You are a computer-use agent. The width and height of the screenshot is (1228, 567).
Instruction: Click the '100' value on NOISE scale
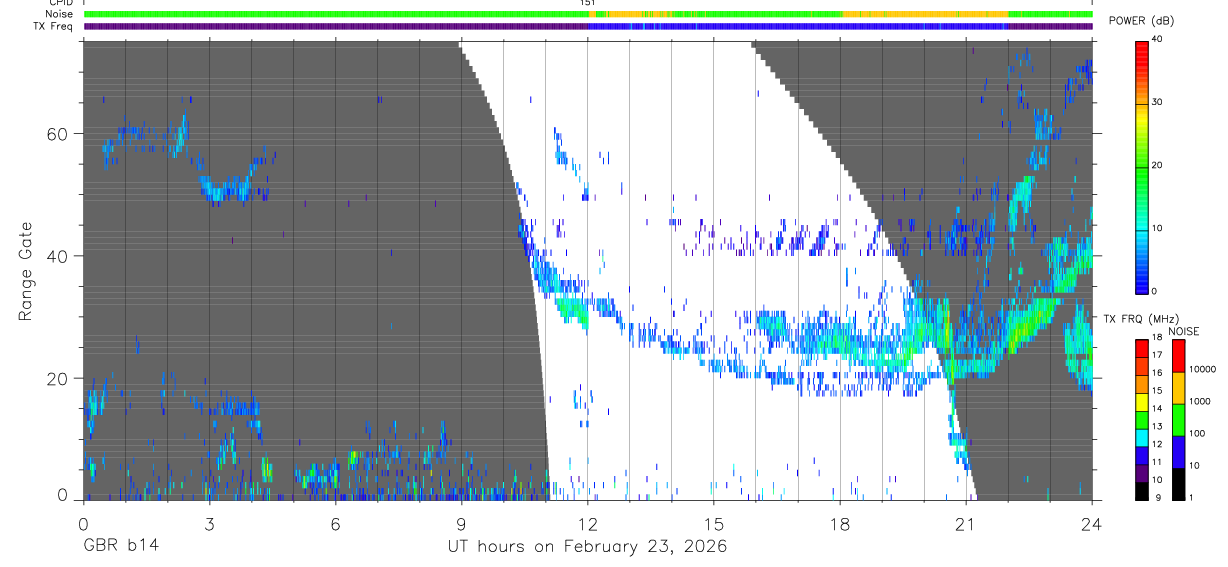point(1198,434)
